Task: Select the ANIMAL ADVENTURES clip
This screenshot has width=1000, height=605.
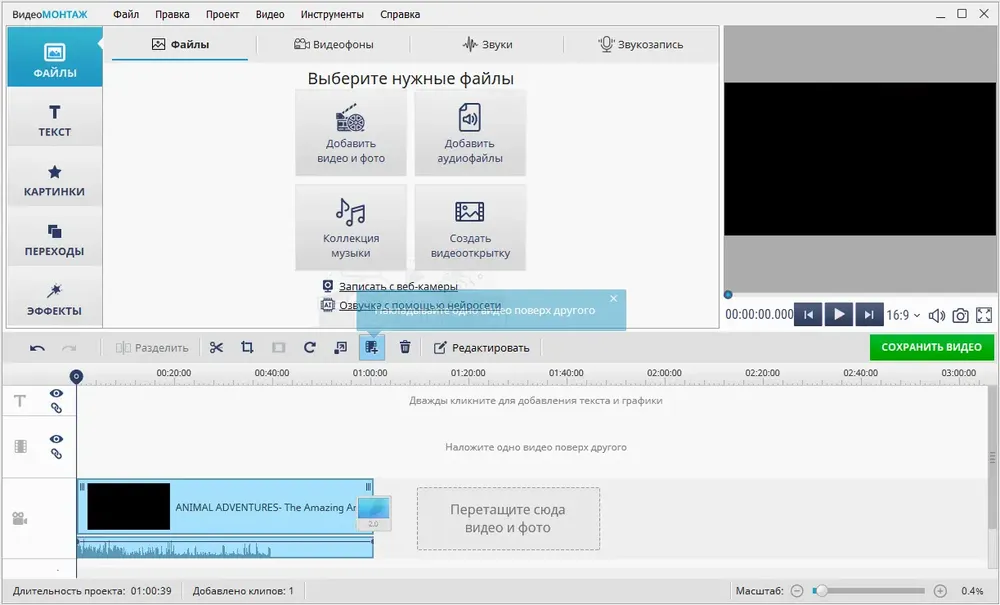Action: click(225, 507)
